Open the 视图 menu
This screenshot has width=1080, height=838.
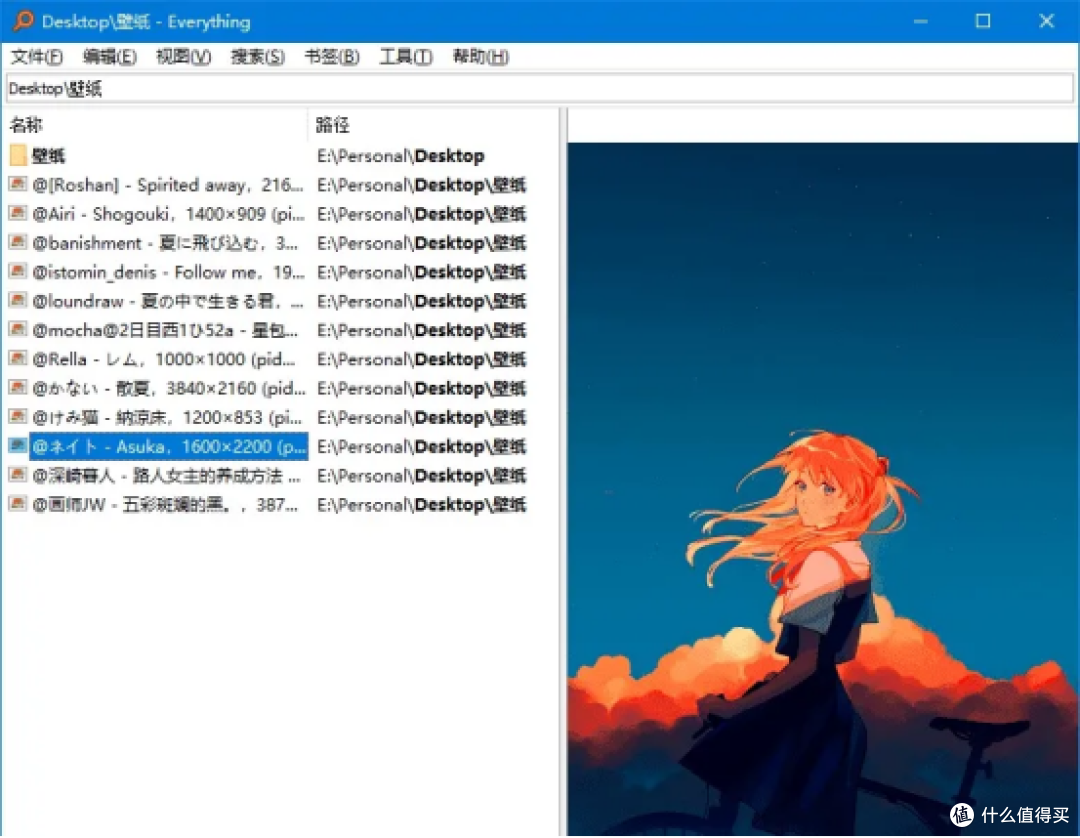(183, 57)
